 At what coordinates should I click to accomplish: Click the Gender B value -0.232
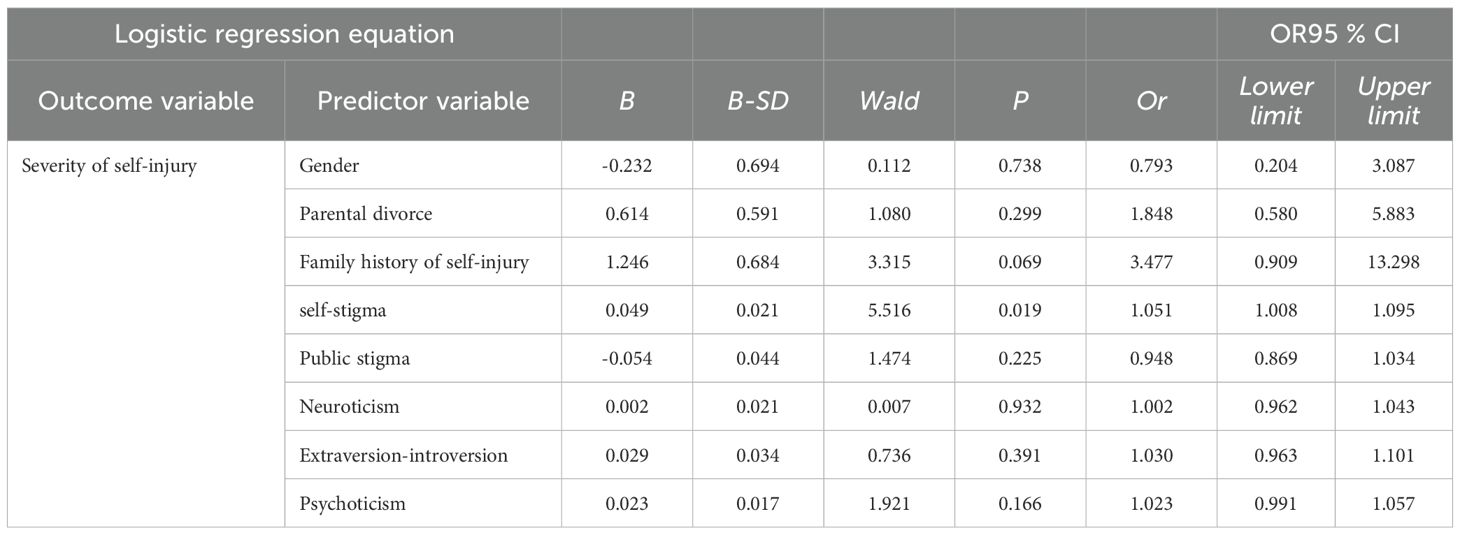click(x=627, y=166)
